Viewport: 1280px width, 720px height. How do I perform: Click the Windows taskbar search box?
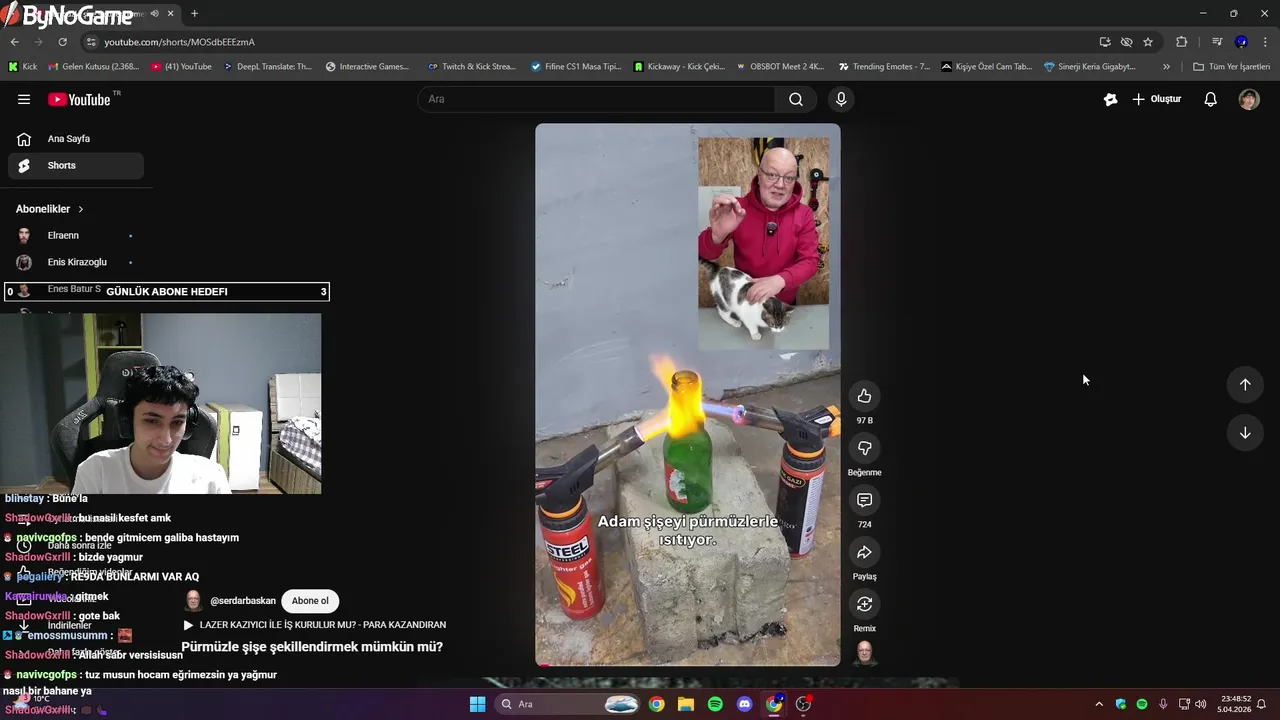(x=568, y=704)
